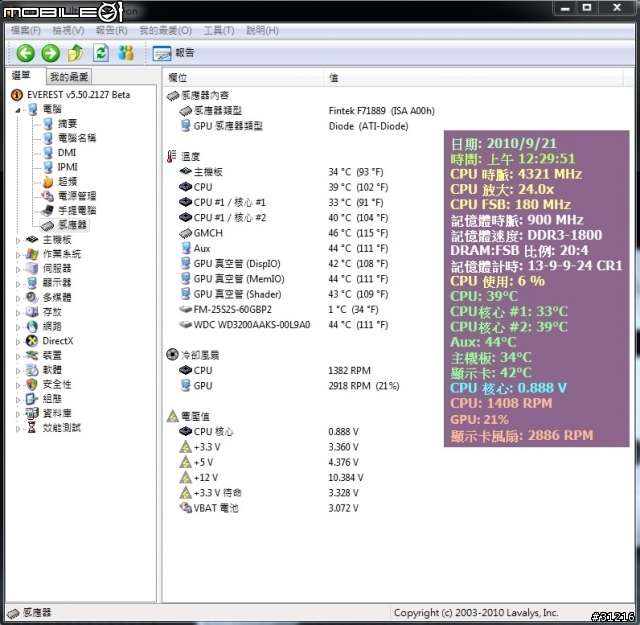The image size is (640, 625).
Task: Select the +12 V voltage row
Action: coord(271,478)
